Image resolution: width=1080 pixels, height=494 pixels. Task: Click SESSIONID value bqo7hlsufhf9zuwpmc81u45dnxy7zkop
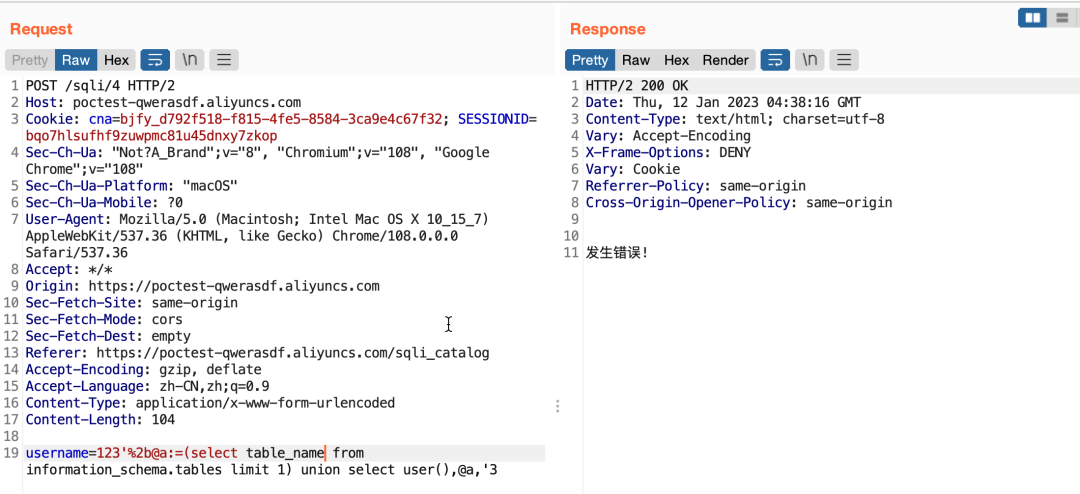click(152, 136)
